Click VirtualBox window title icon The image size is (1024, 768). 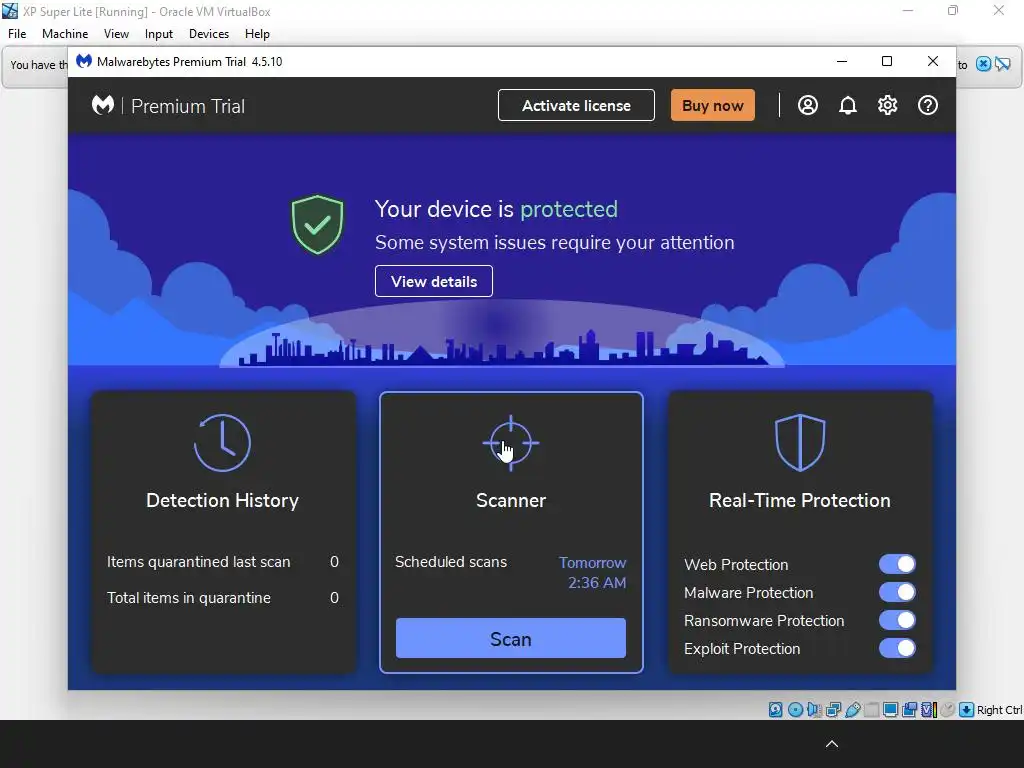point(10,11)
